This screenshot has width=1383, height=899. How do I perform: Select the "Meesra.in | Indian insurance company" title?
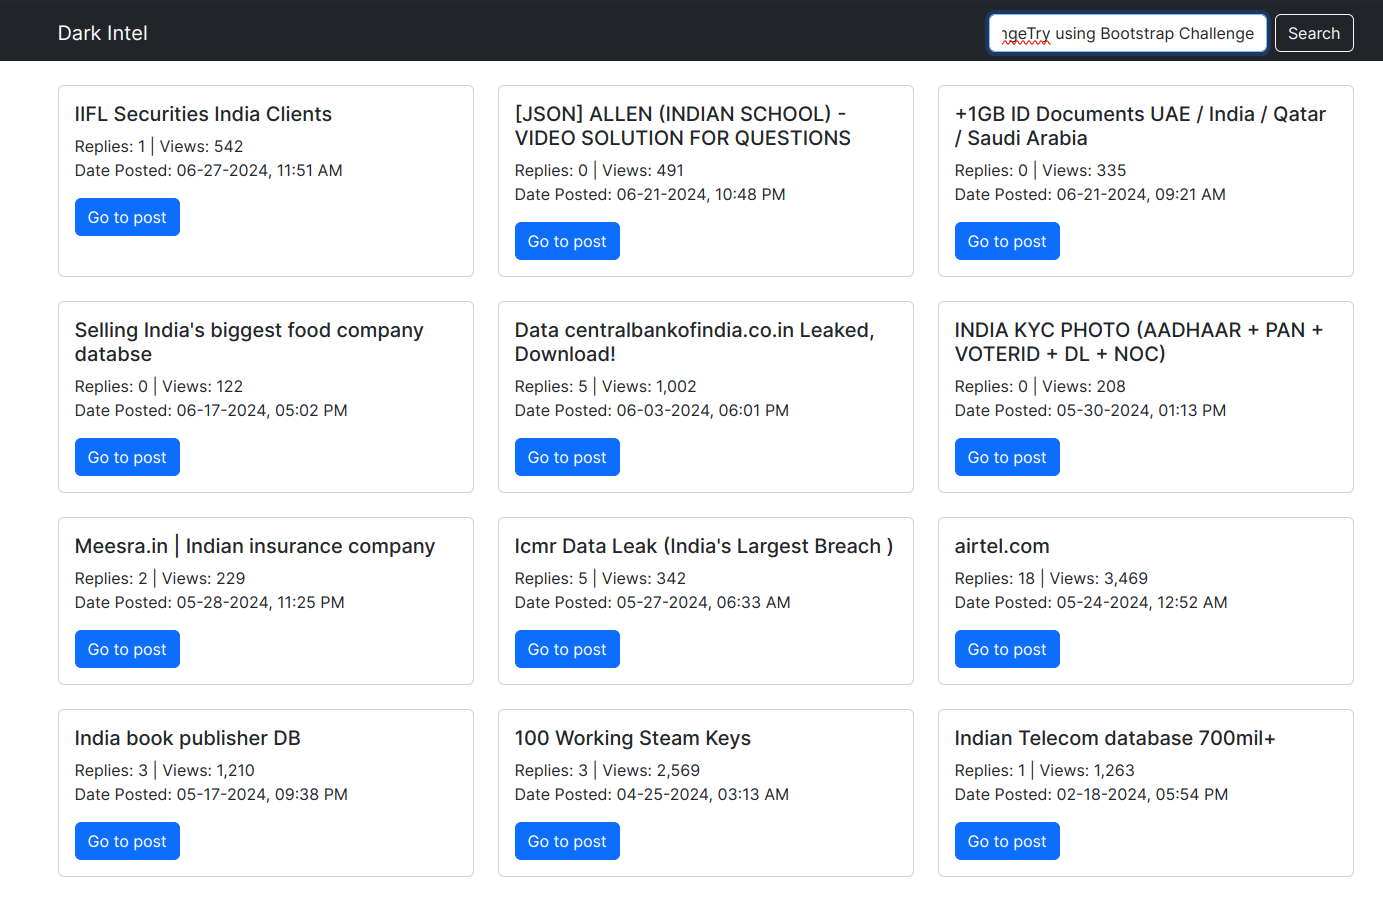(x=255, y=546)
